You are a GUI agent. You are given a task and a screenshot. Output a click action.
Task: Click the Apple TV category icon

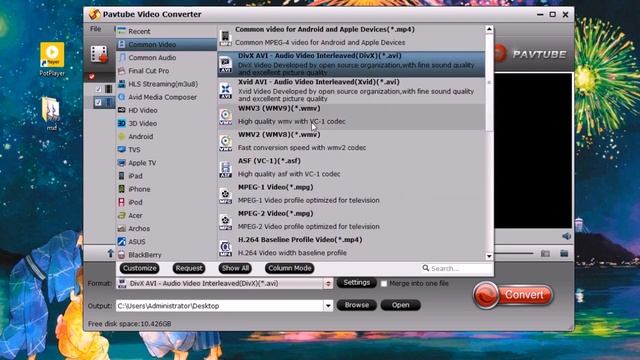tap(122, 163)
